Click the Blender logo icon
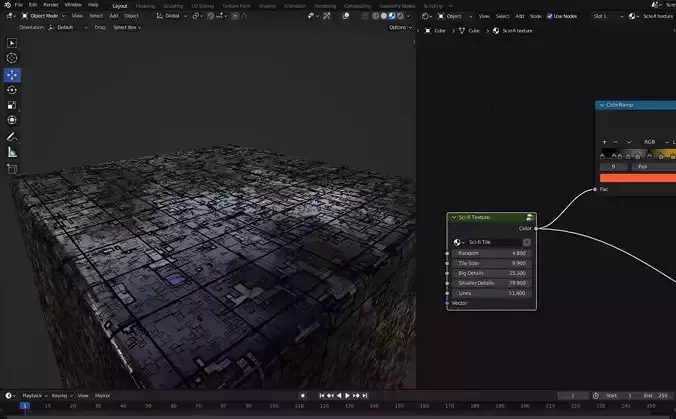This screenshot has width=676, height=419. click(7, 5)
